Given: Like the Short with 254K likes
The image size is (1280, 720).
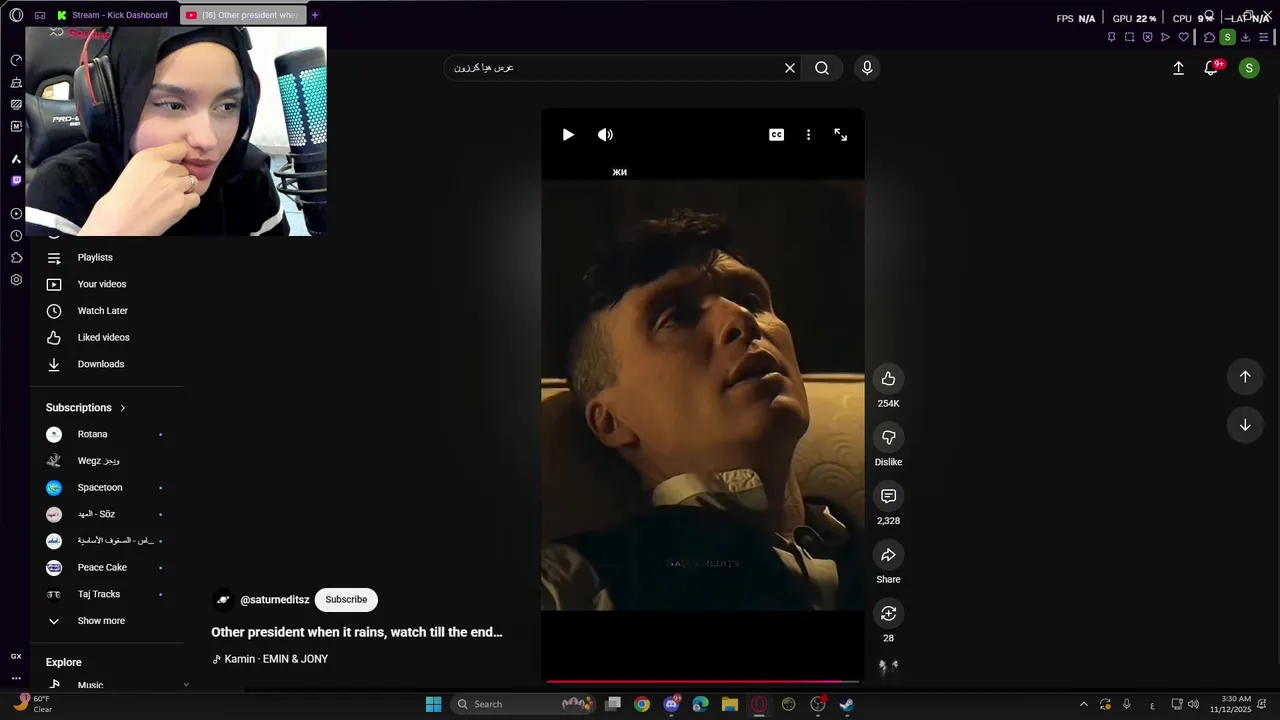Looking at the screenshot, I should (888, 378).
